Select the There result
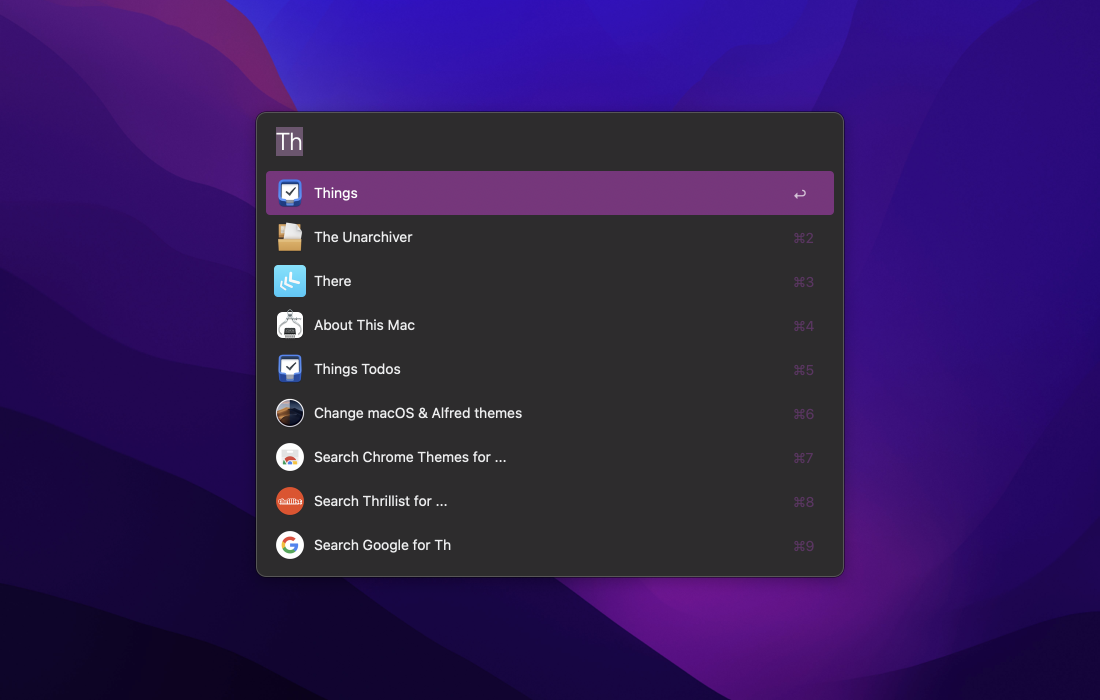The height and width of the screenshot is (700, 1100). 550,281
